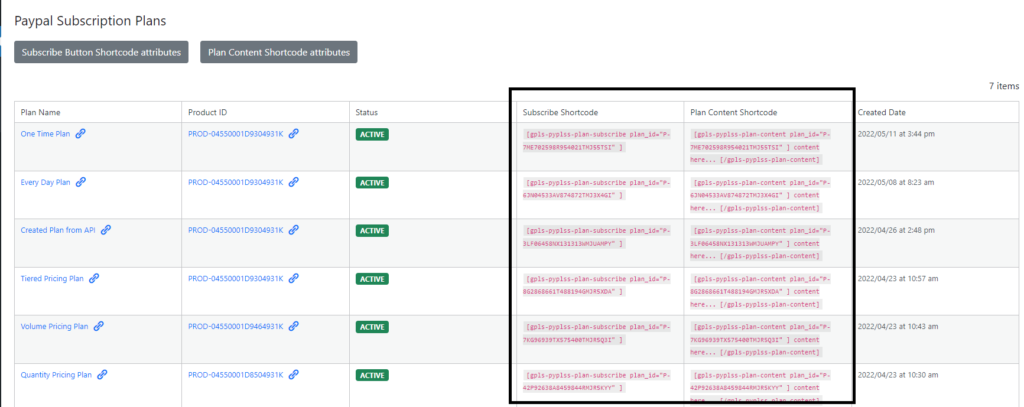The image size is (1024, 407).
Task: Select the subscribe shortcode for Quantity Pricing Plan
Action: pos(597,382)
